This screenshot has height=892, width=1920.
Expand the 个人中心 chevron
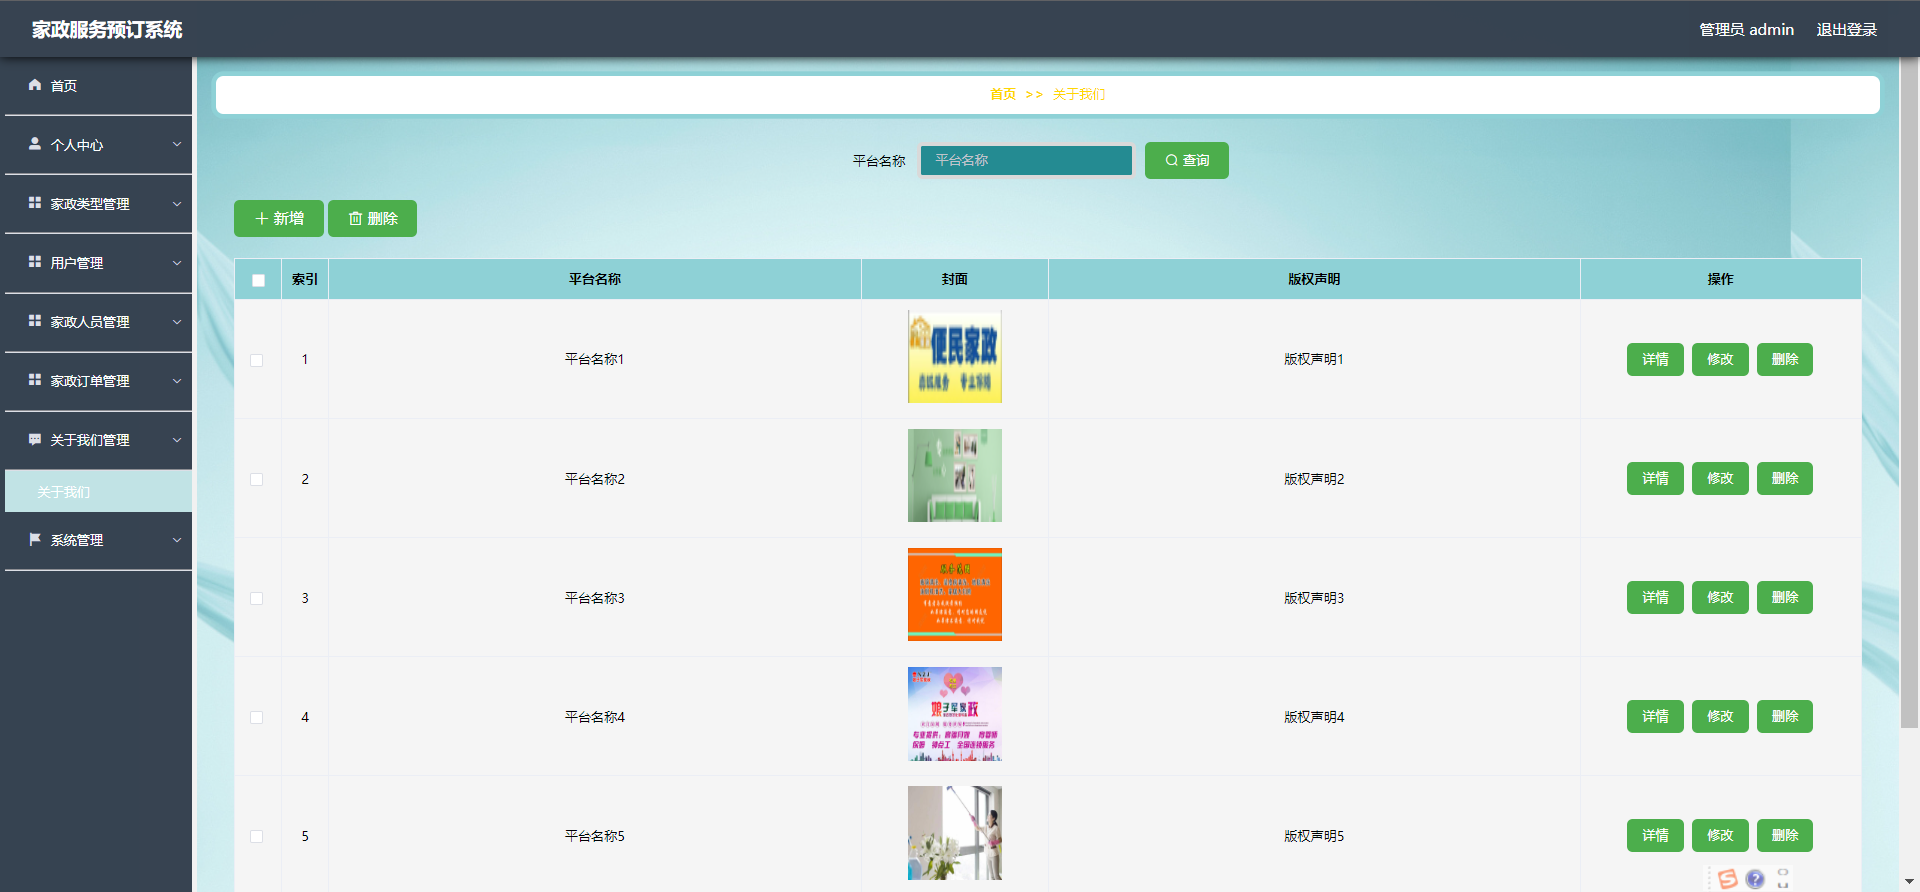coord(177,144)
